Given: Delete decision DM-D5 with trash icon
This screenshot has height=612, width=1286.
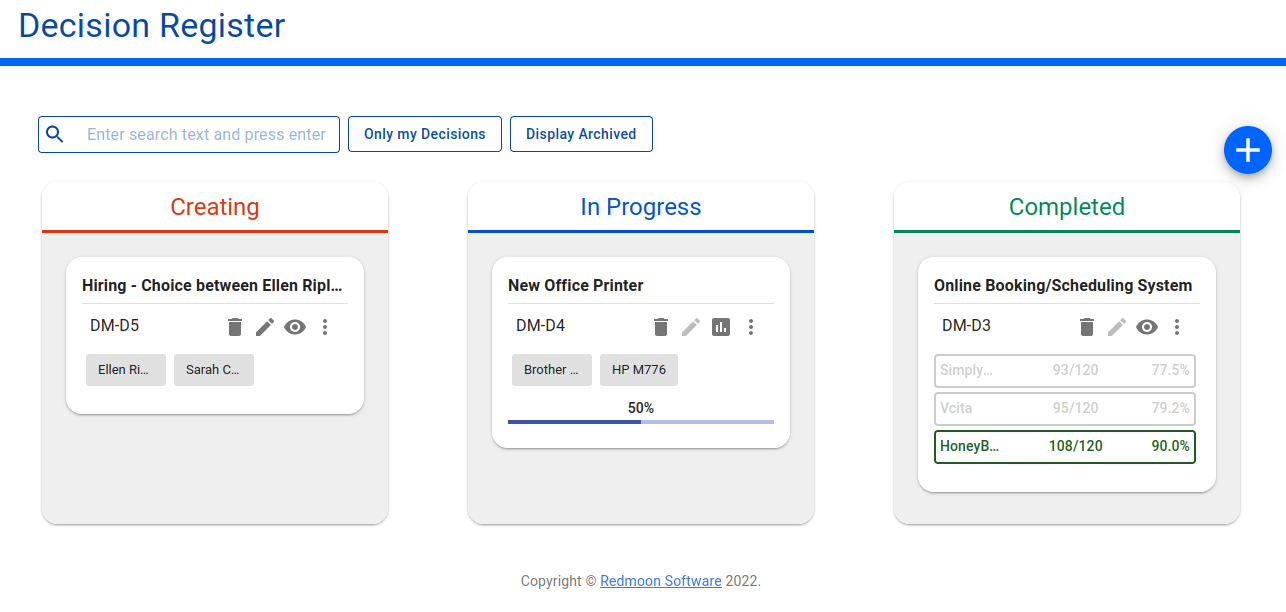Looking at the screenshot, I should (x=235, y=327).
